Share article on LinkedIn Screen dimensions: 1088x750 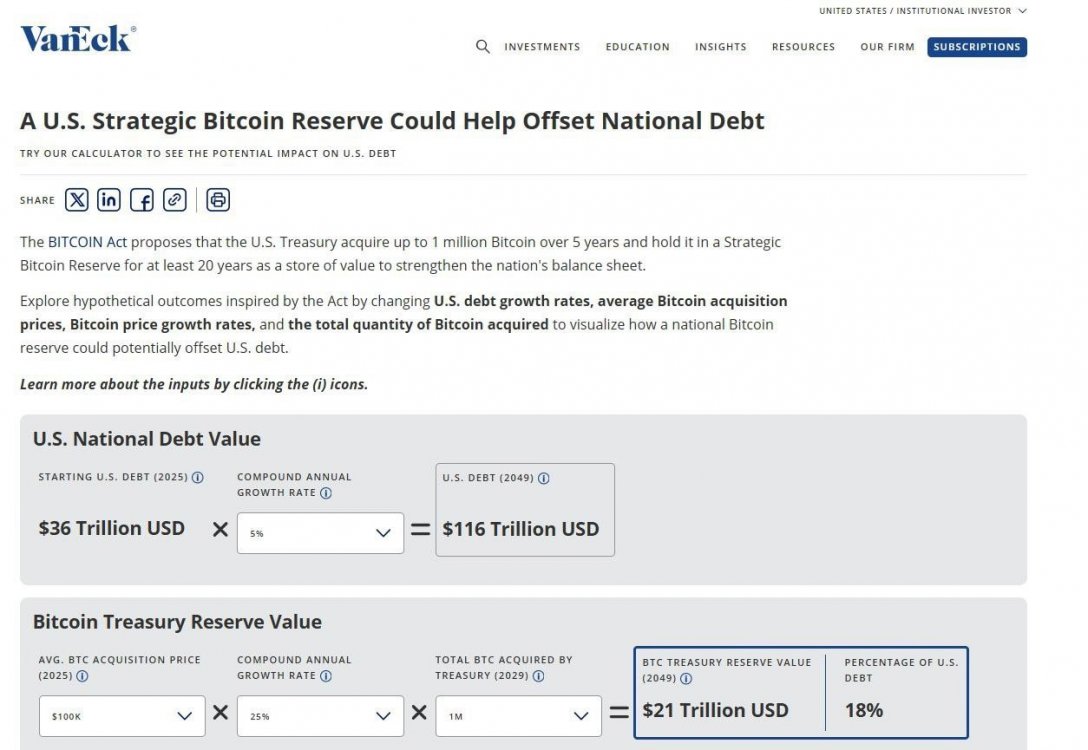point(109,200)
